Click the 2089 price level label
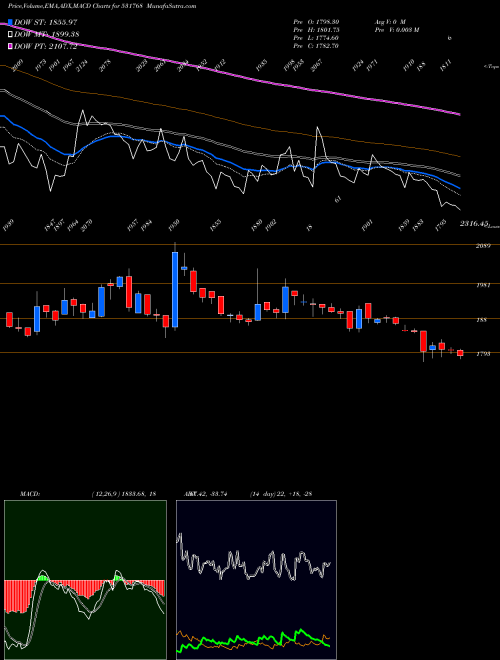 click(483, 246)
